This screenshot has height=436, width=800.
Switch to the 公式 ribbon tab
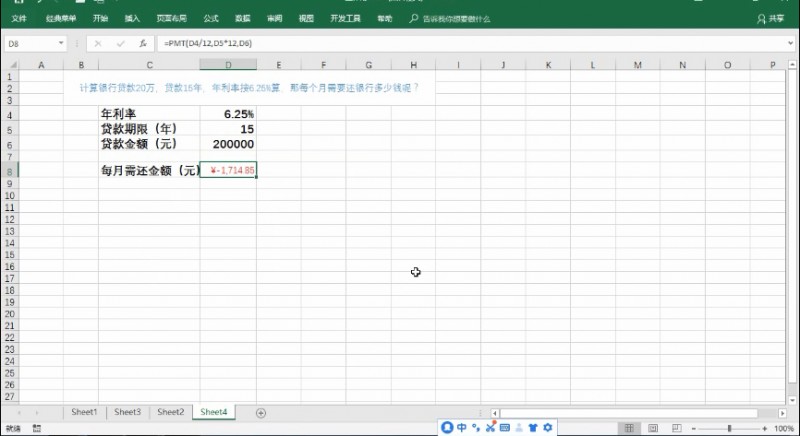(x=211, y=18)
